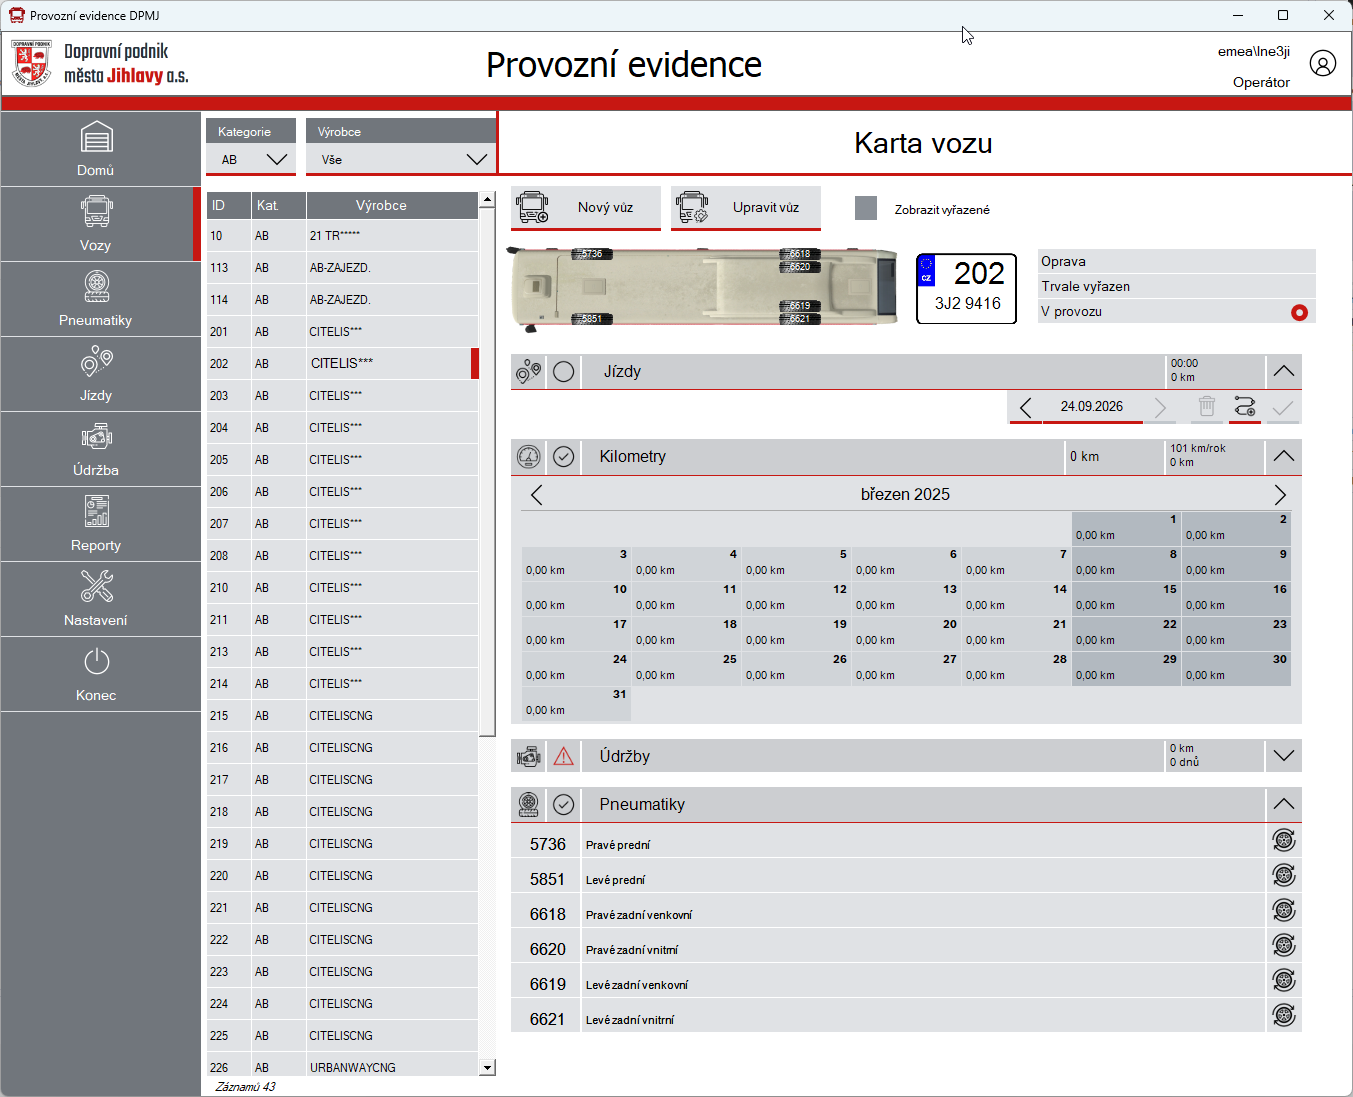The image size is (1353, 1097).
Task: Collapse the Kilometry section
Action: click(1284, 456)
